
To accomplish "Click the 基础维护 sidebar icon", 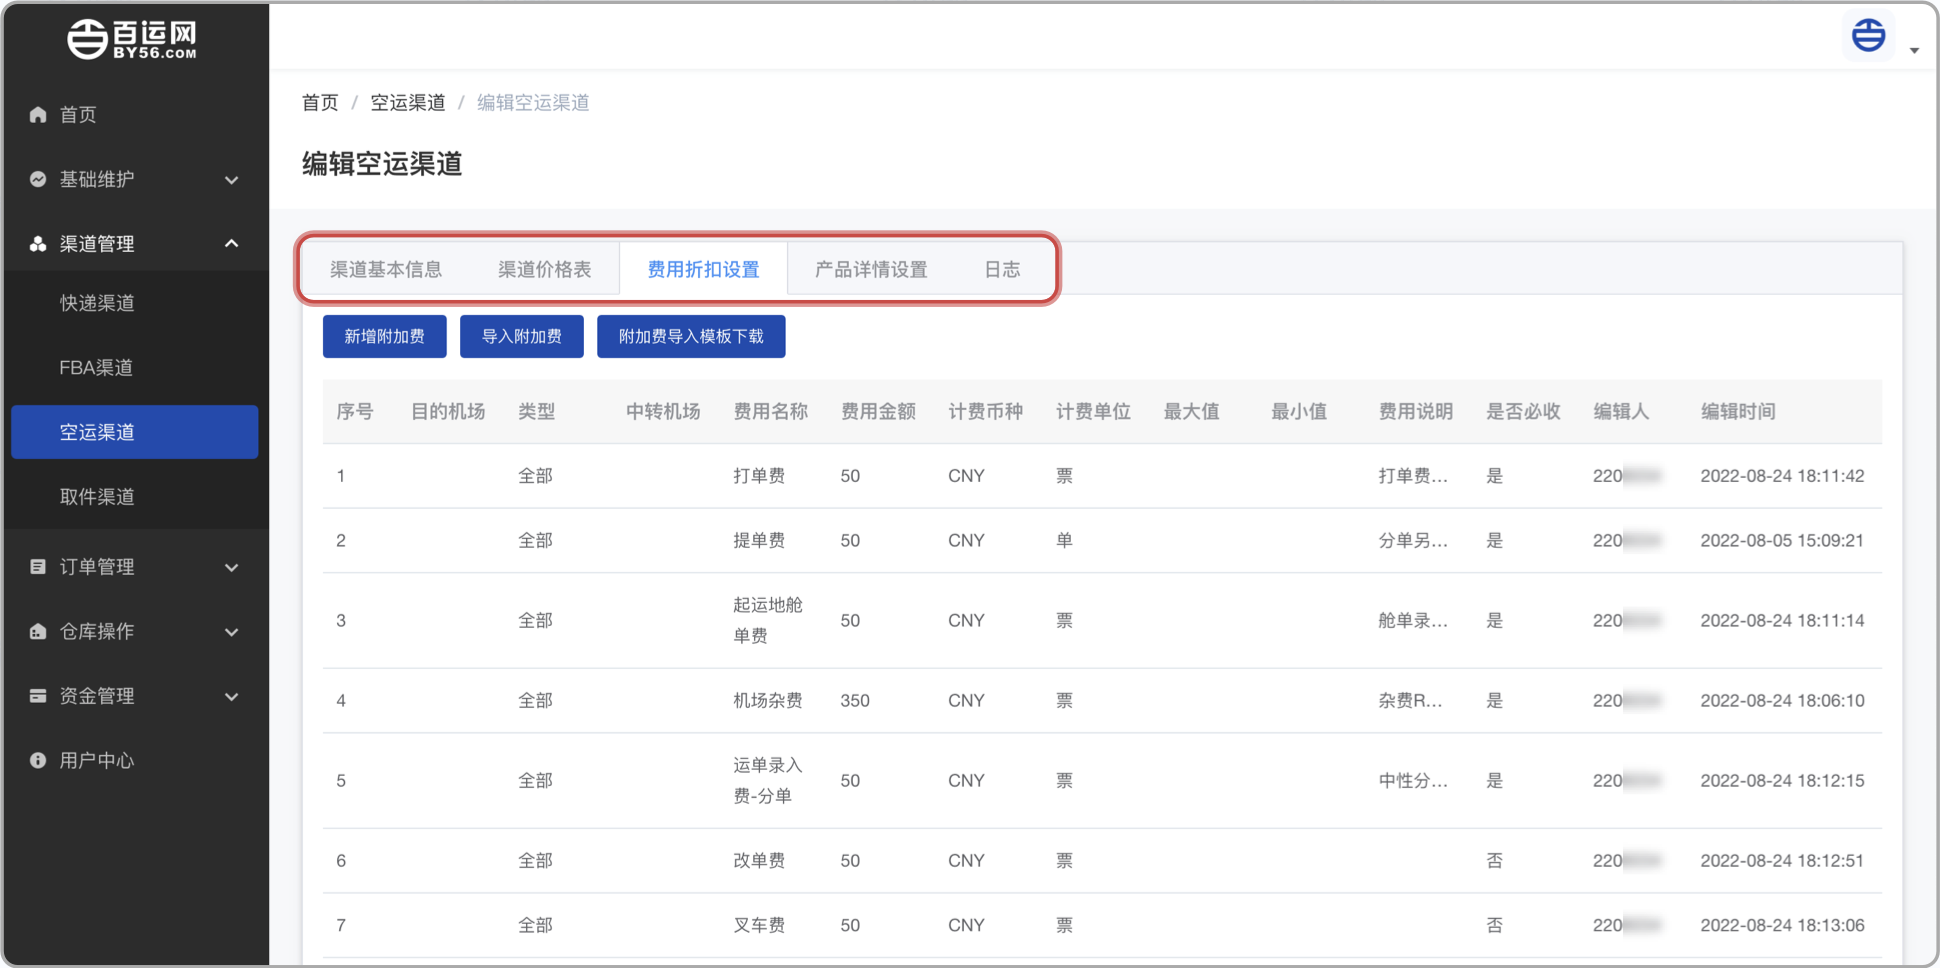I will (38, 180).
